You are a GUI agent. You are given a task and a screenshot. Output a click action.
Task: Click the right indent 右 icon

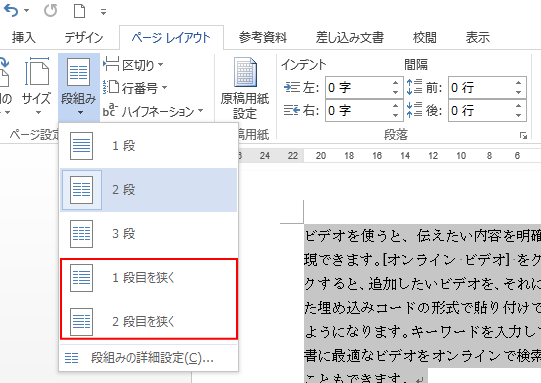[x=291, y=110]
